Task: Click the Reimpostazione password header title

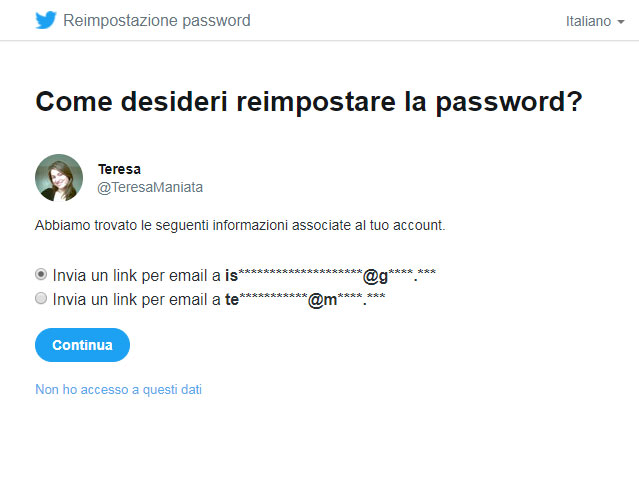Action: coord(157,20)
